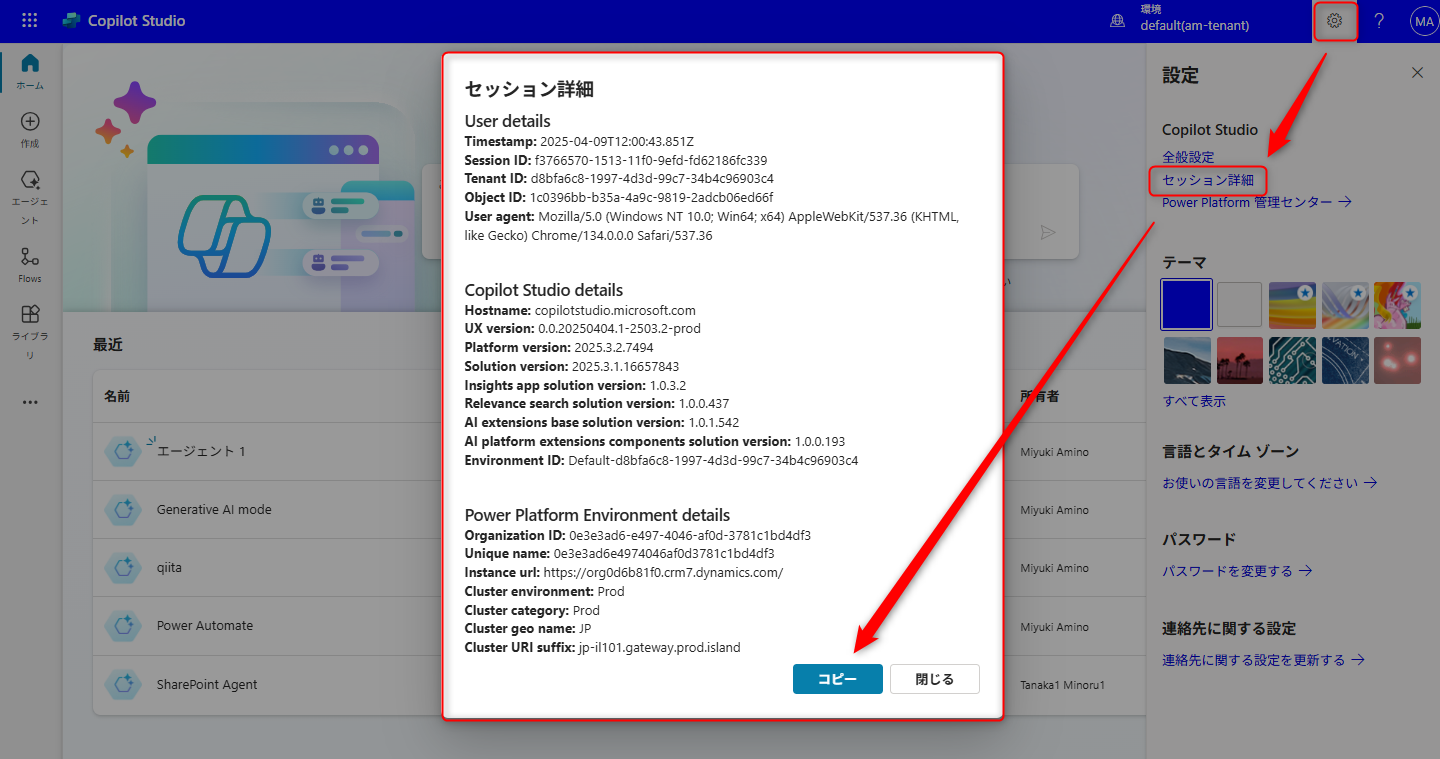Click the agent icon for Power Automate

(124, 626)
